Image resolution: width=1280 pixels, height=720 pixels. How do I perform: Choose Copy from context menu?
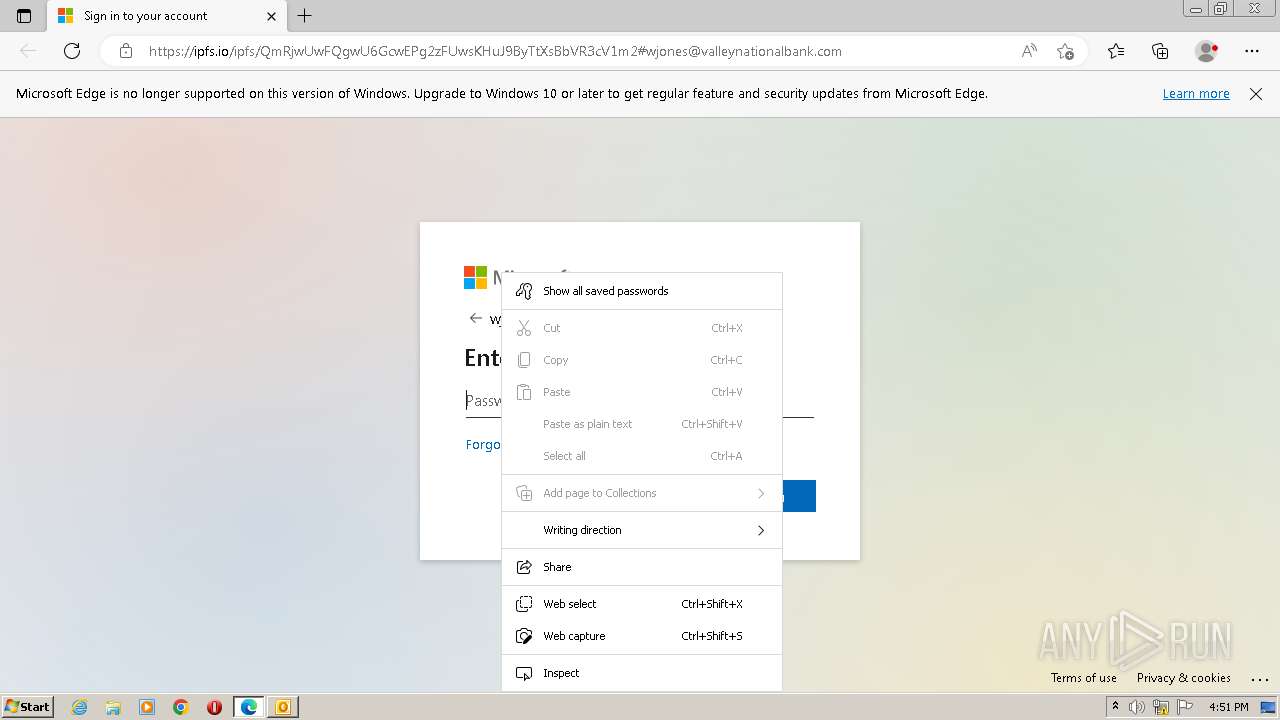coord(642,360)
